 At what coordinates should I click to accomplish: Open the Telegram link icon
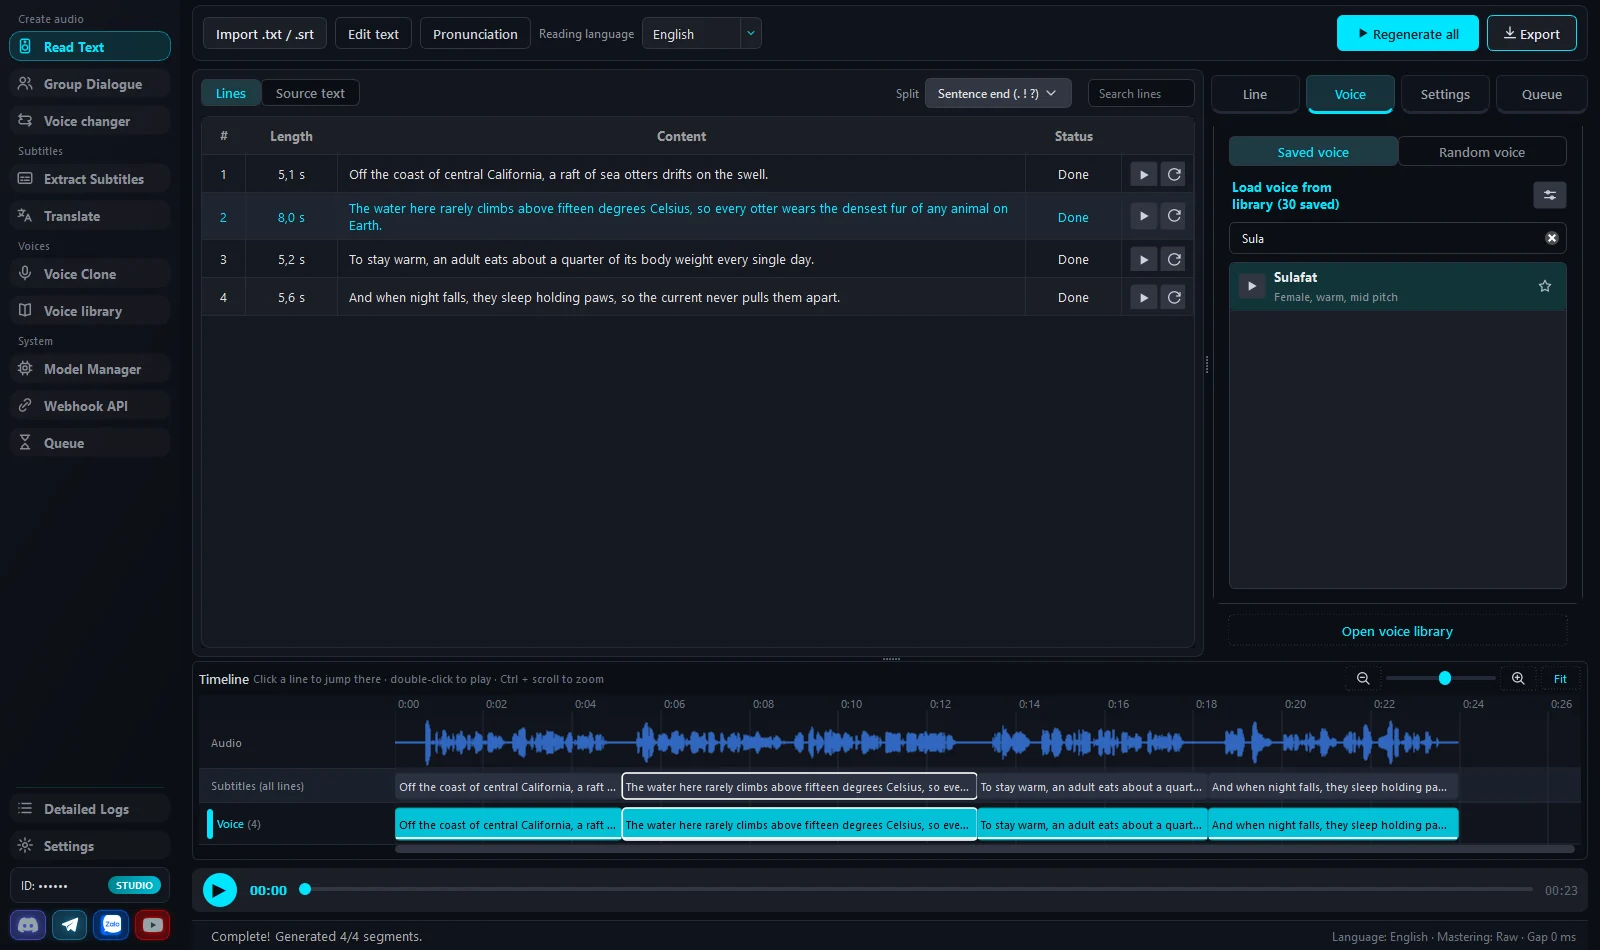70,925
